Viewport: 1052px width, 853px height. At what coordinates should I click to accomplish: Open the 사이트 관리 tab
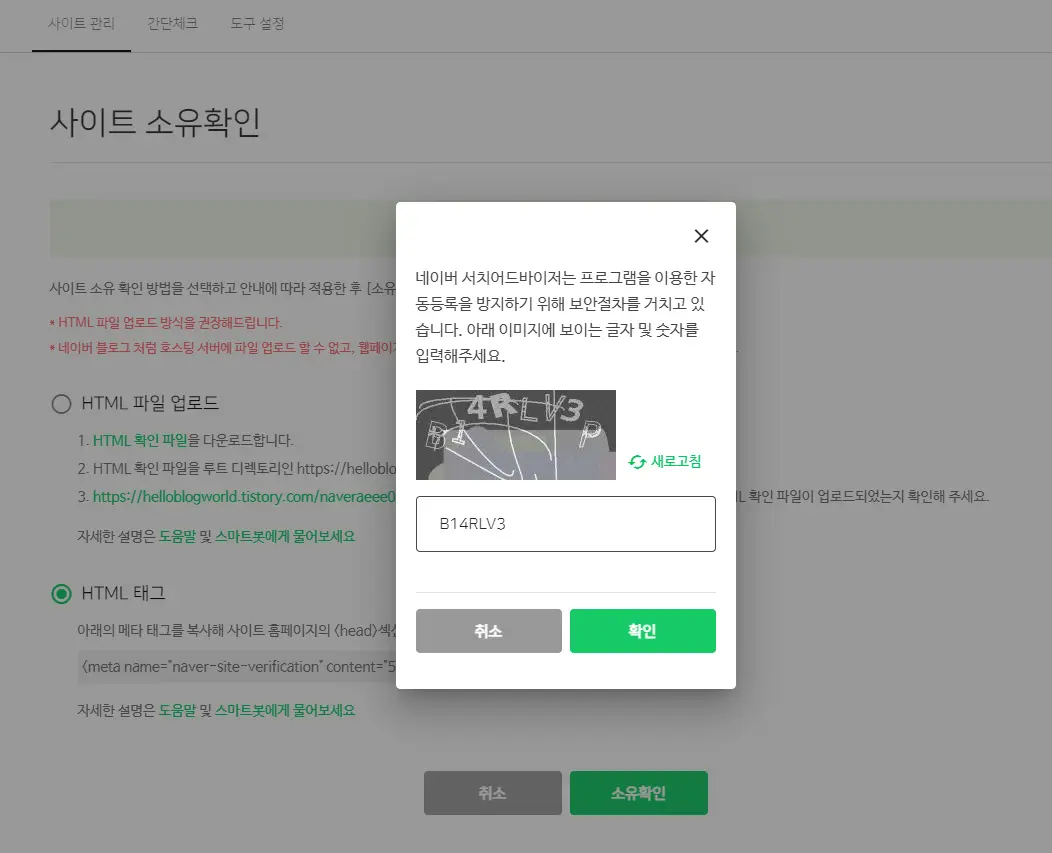(x=81, y=23)
